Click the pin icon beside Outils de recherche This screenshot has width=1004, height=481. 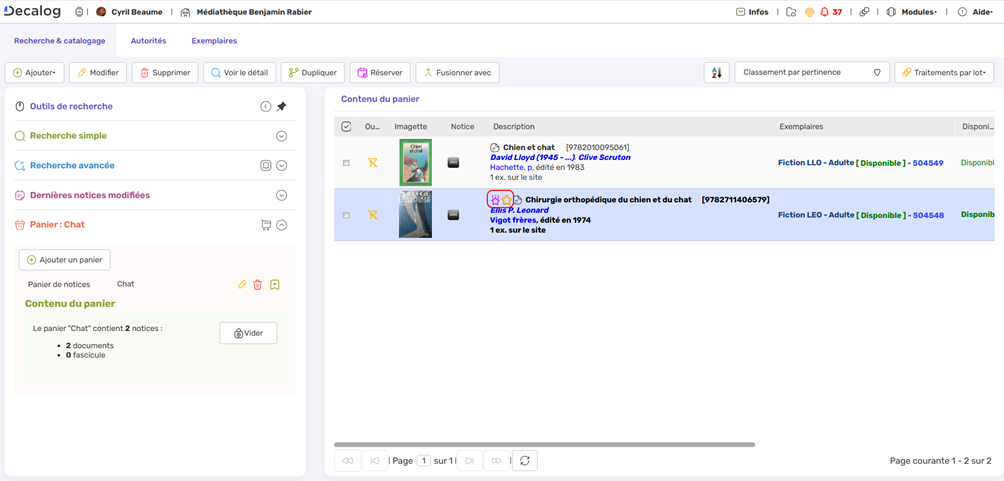(282, 106)
